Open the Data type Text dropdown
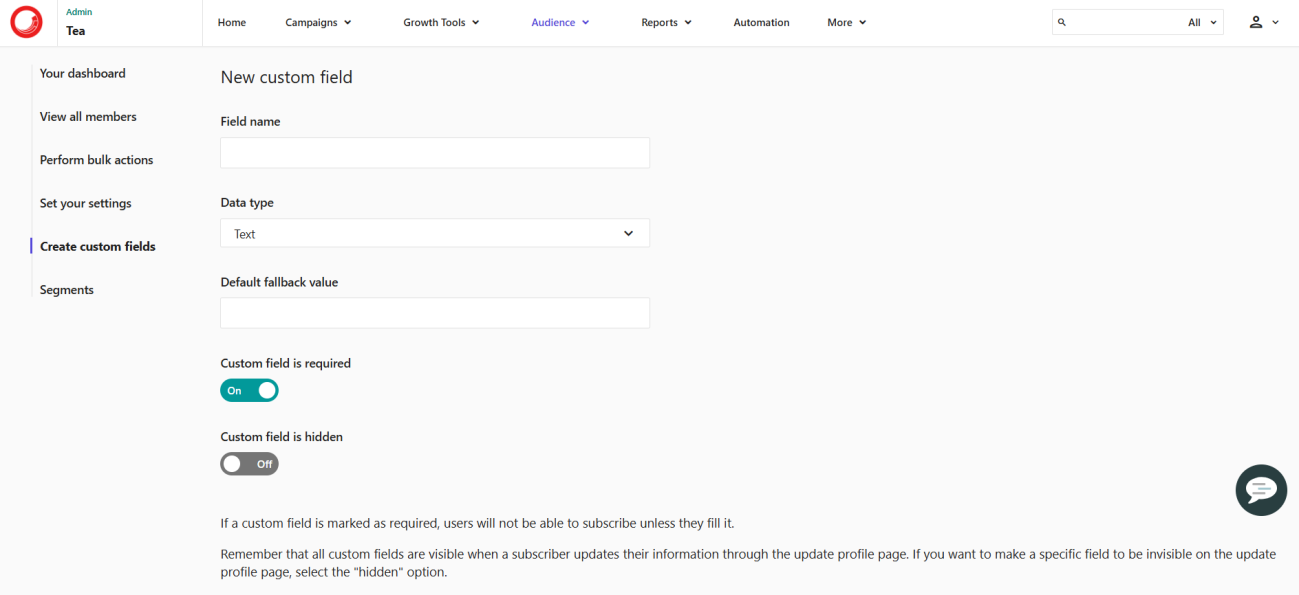This screenshot has width=1299, height=595. click(x=435, y=233)
